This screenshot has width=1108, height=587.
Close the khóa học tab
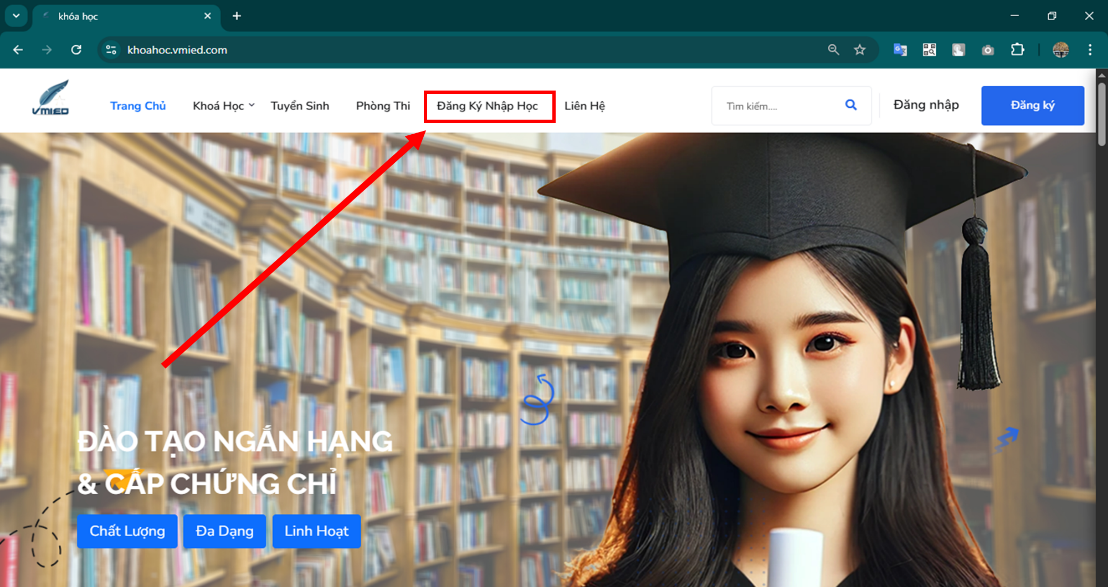208,16
